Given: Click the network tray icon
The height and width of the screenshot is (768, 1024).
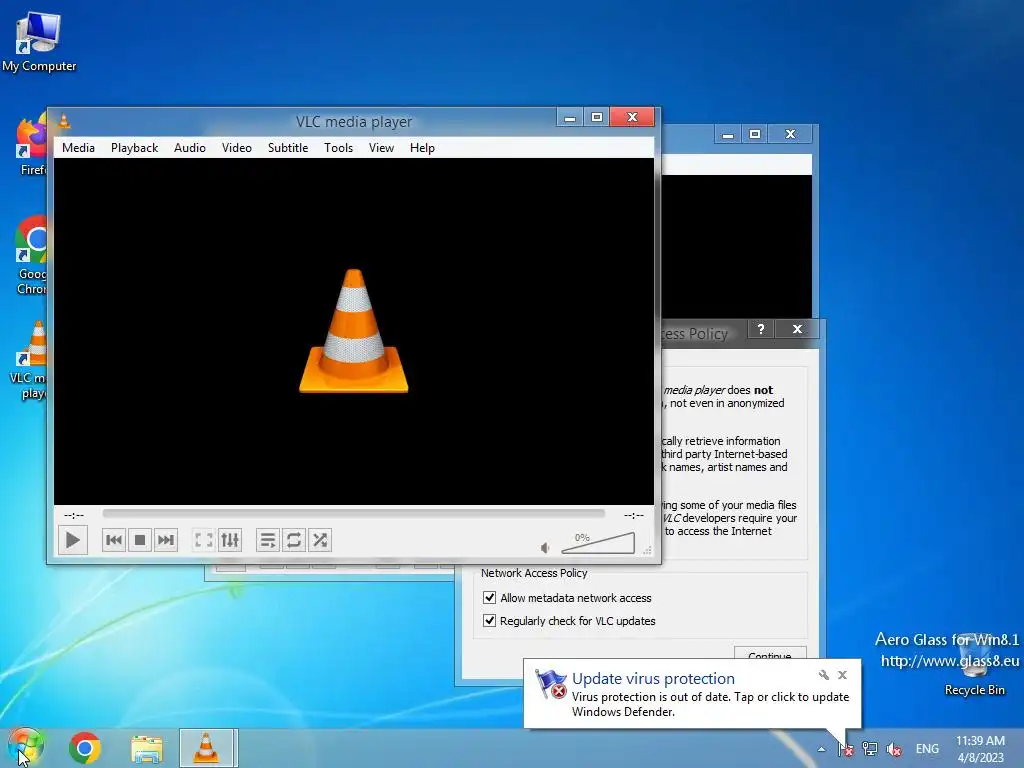Looking at the screenshot, I should click(x=869, y=749).
